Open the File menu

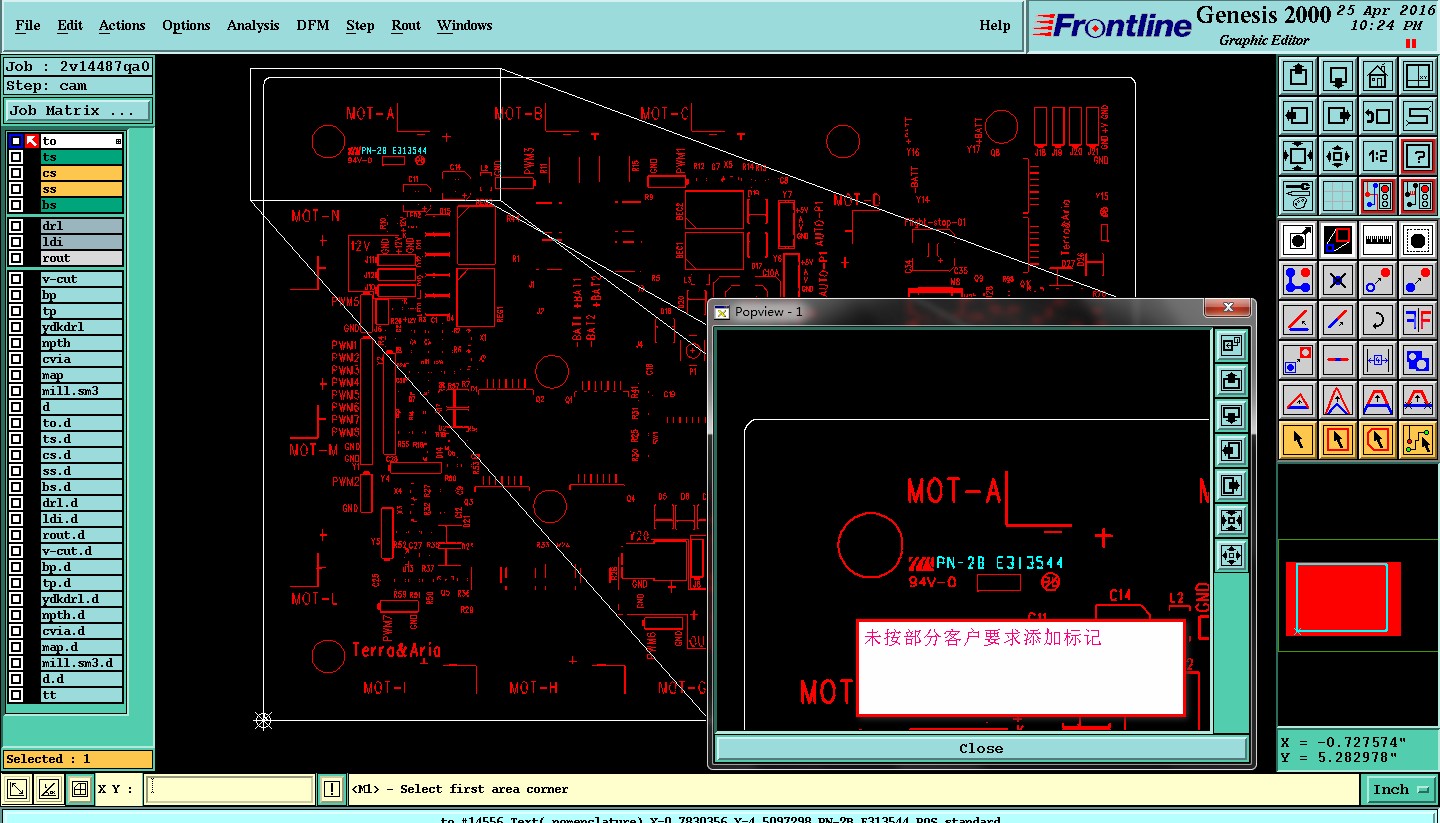pos(28,25)
